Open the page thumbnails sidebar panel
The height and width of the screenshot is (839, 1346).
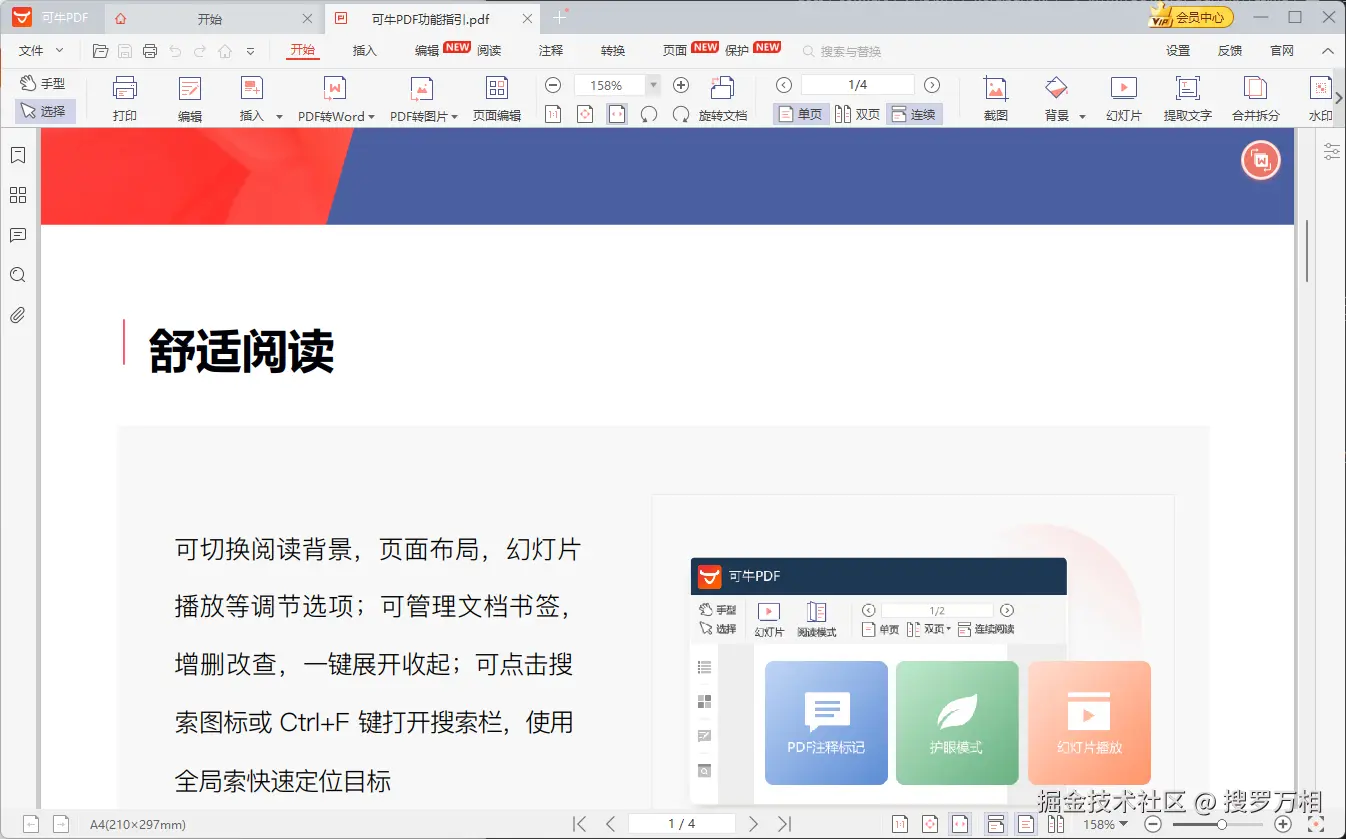(17, 195)
